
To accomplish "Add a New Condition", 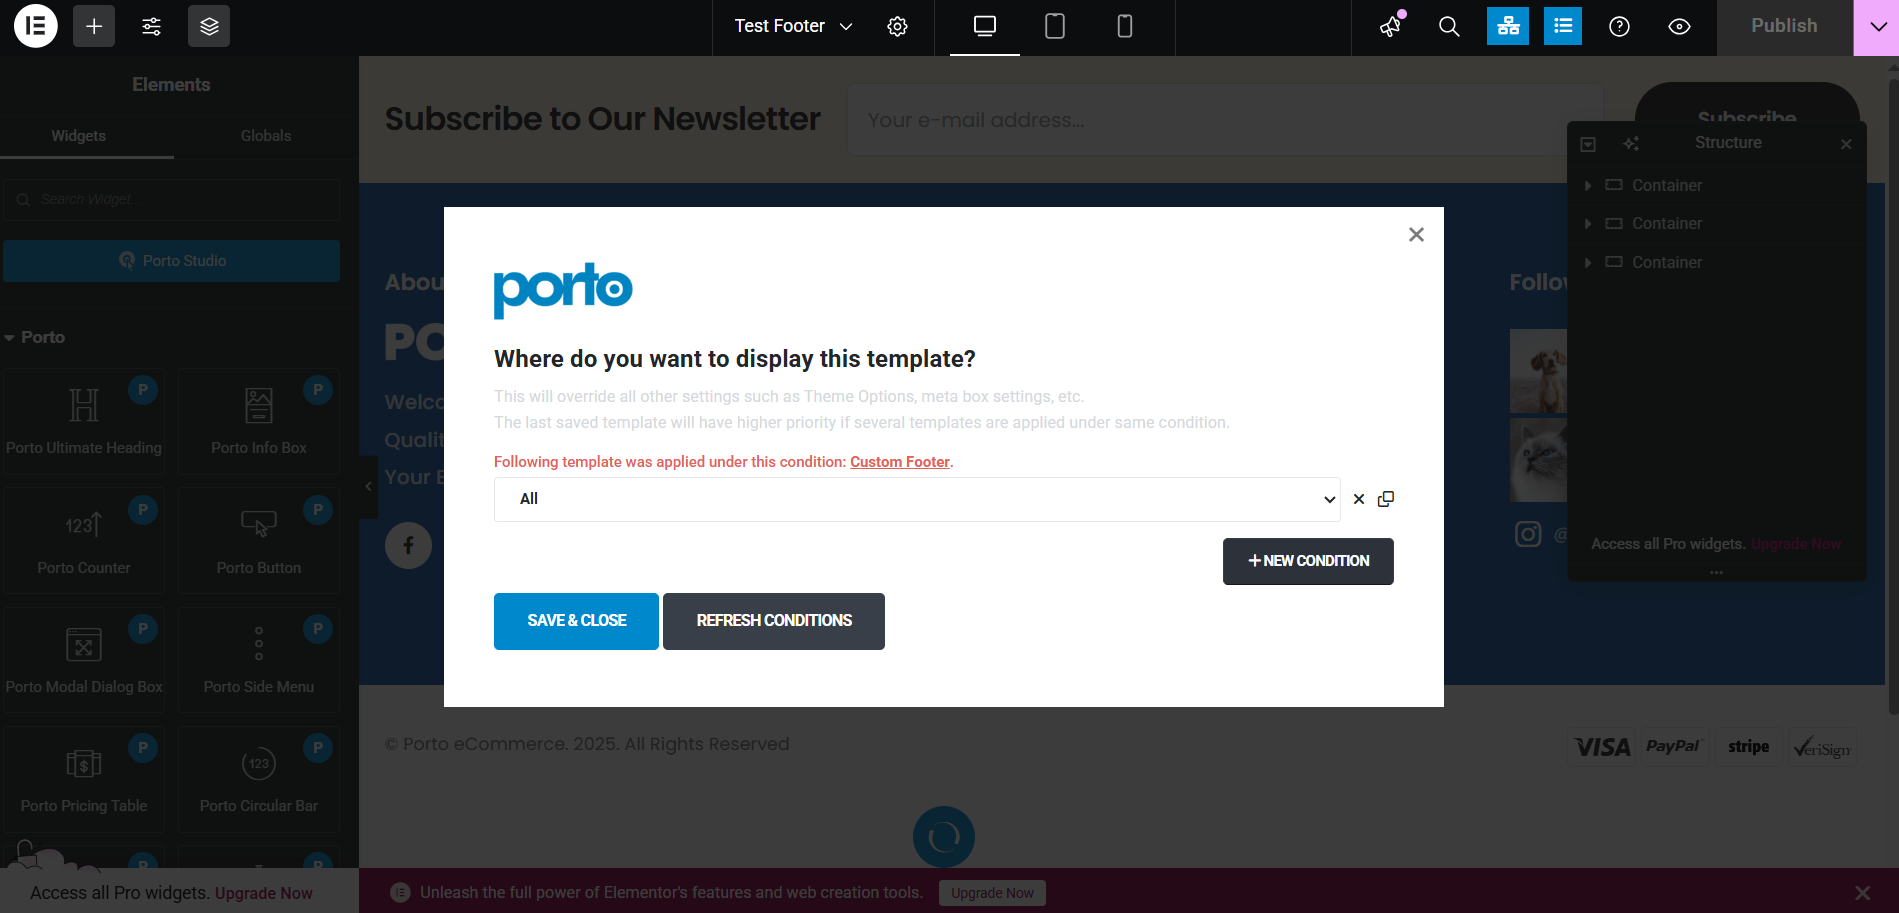I will coord(1308,562).
